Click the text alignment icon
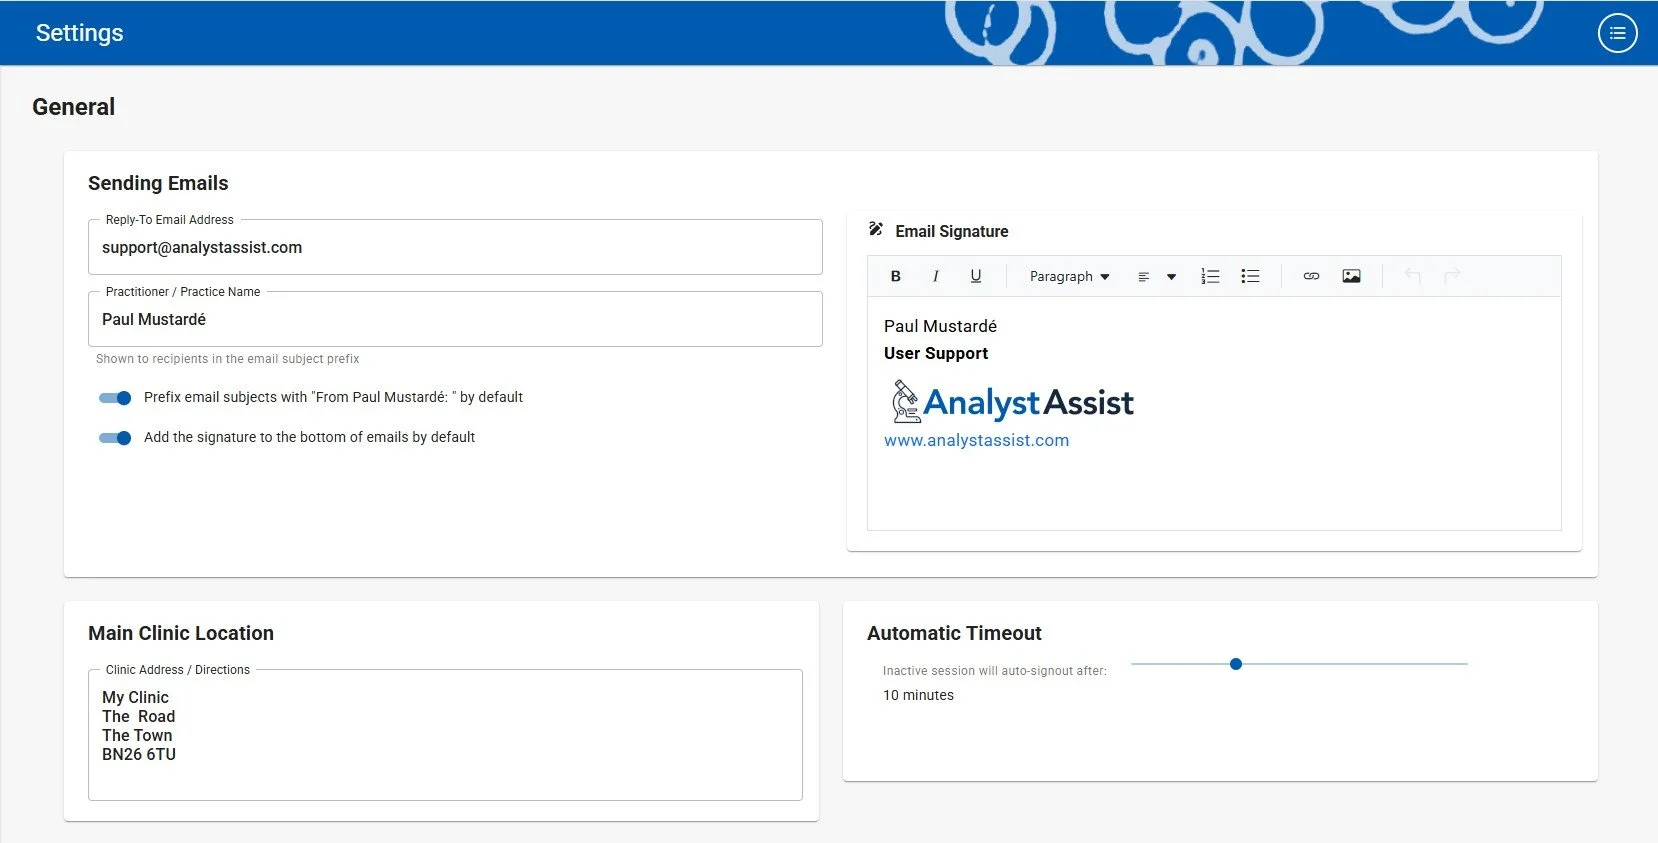This screenshot has width=1658, height=843. click(1144, 276)
